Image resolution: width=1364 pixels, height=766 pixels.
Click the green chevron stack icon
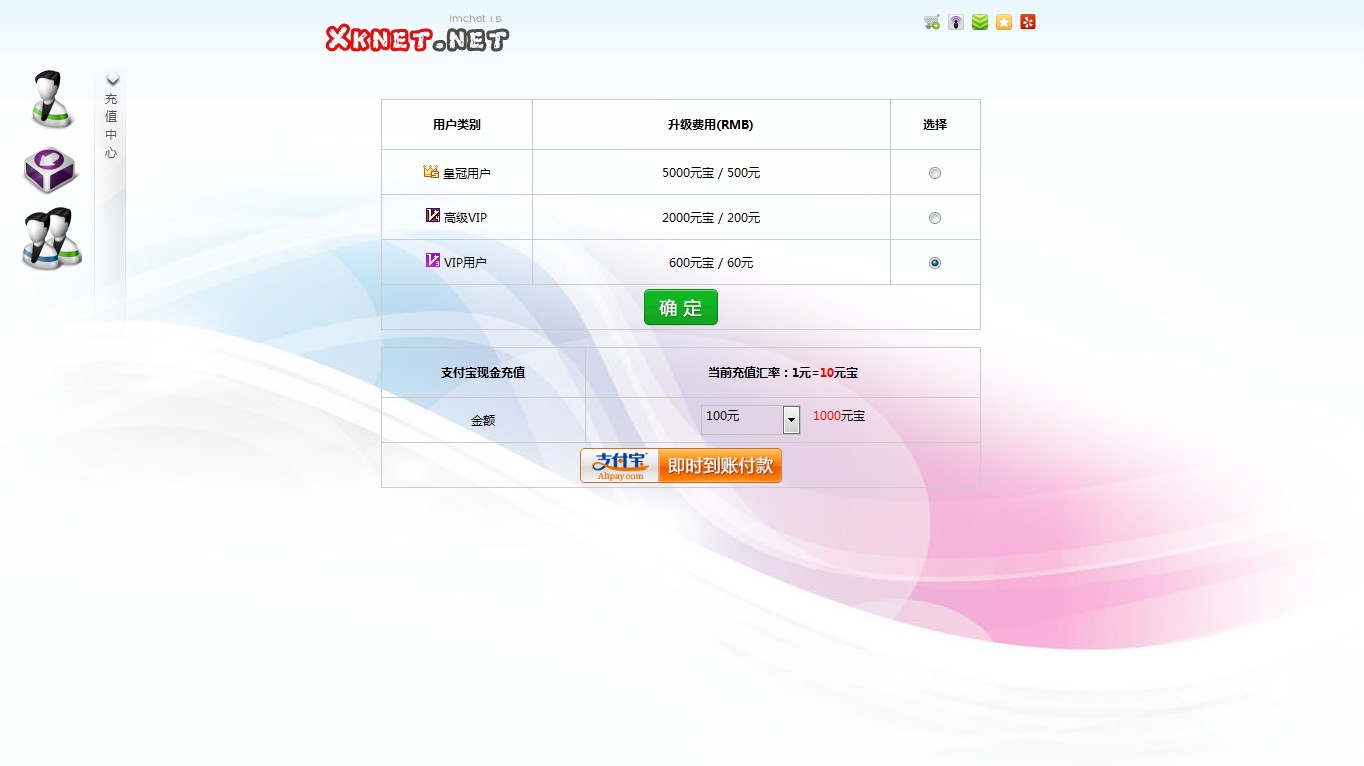[980, 22]
